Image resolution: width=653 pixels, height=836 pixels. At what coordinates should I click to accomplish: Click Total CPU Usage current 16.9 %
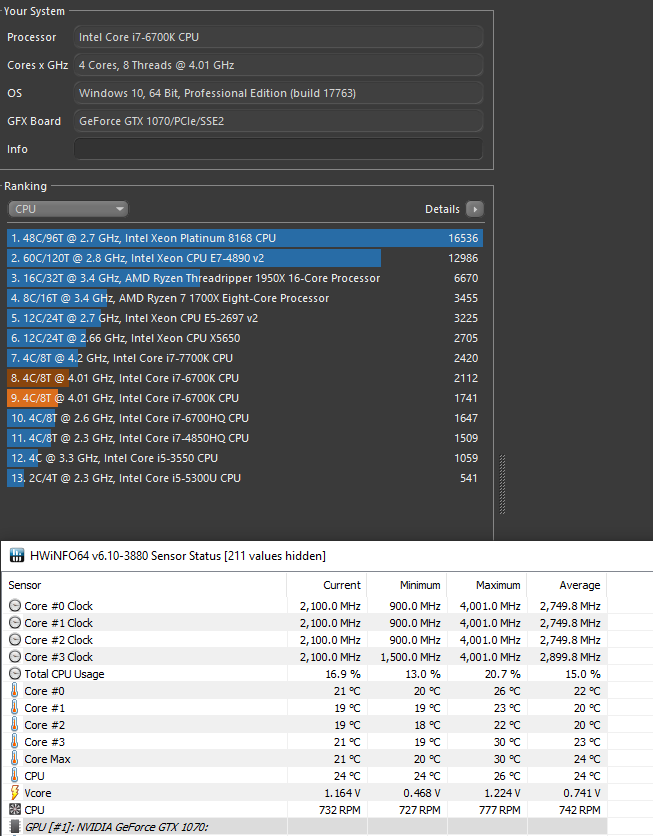point(343,674)
